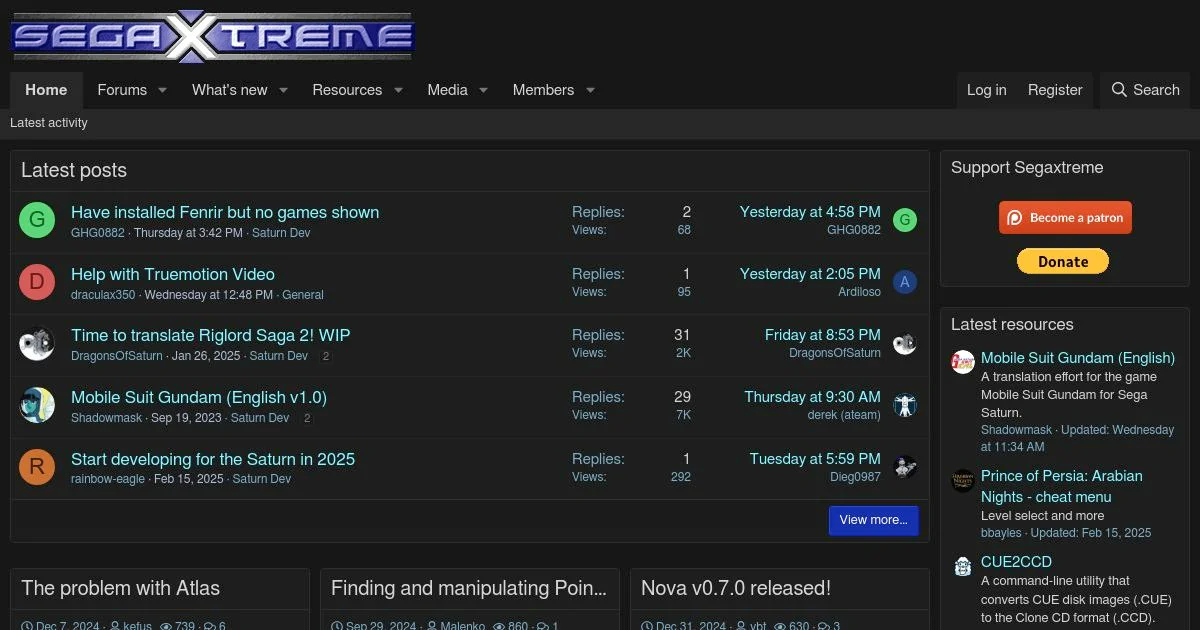Click the Search magnifier icon

pyautogui.click(x=1119, y=90)
